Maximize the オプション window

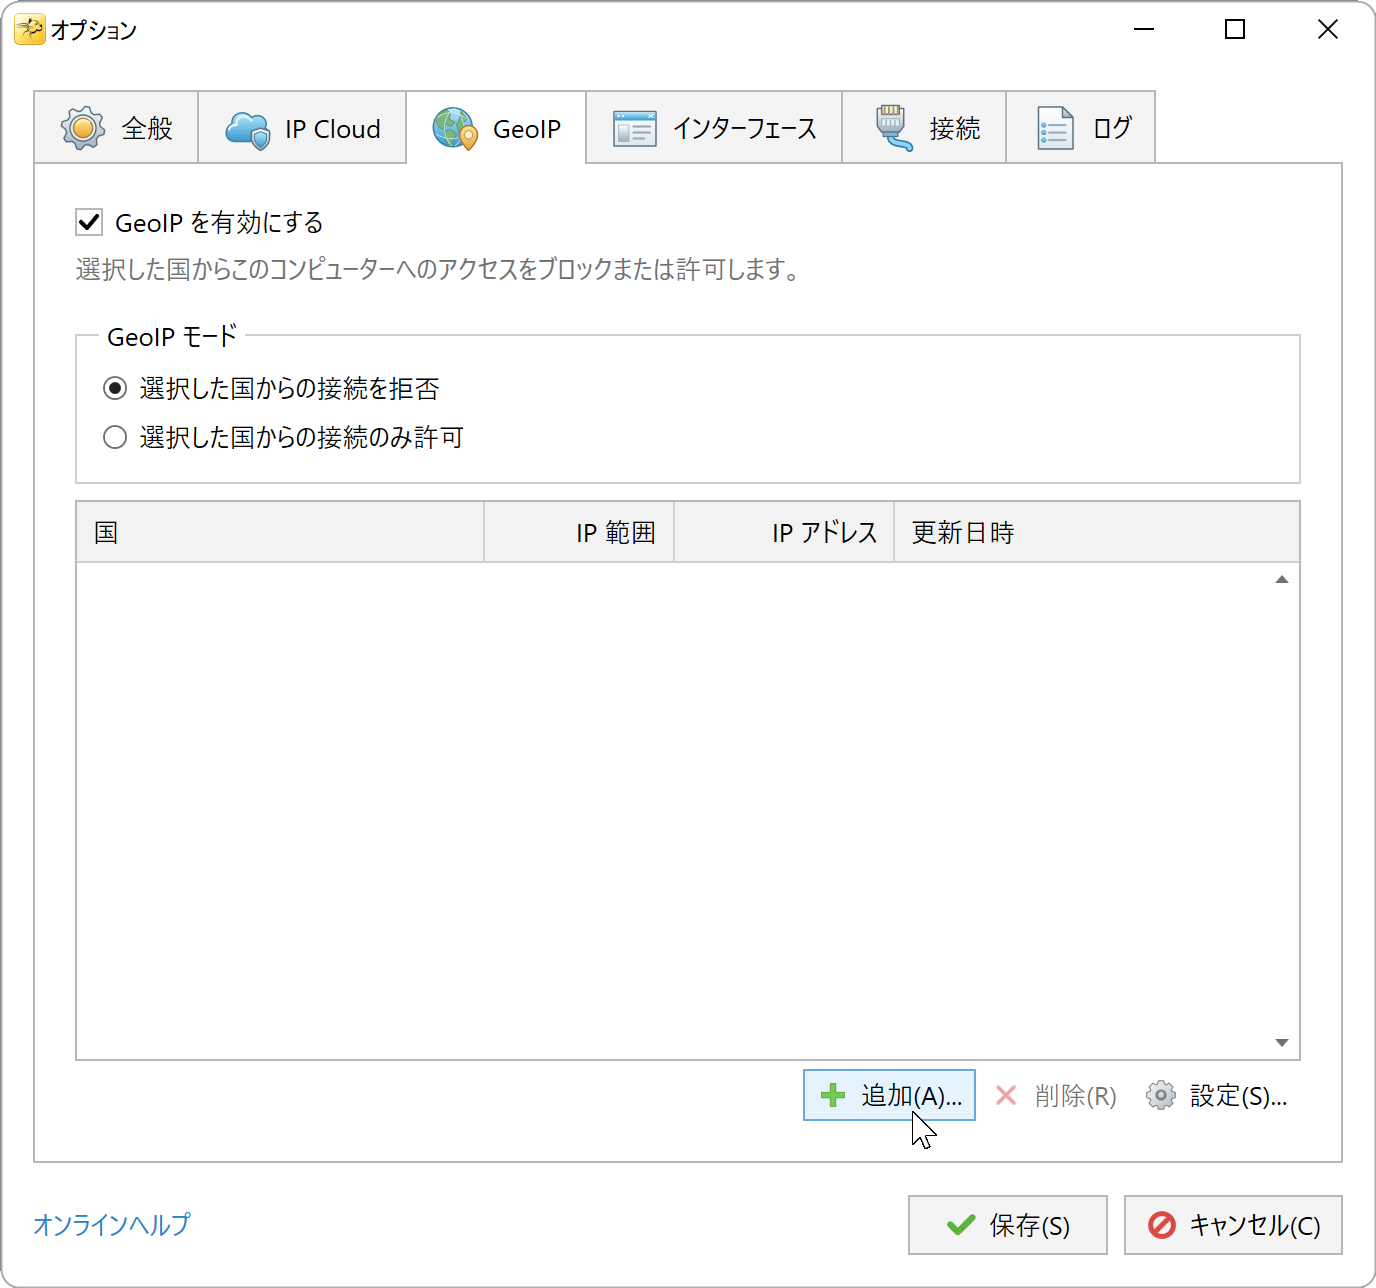tap(1235, 30)
